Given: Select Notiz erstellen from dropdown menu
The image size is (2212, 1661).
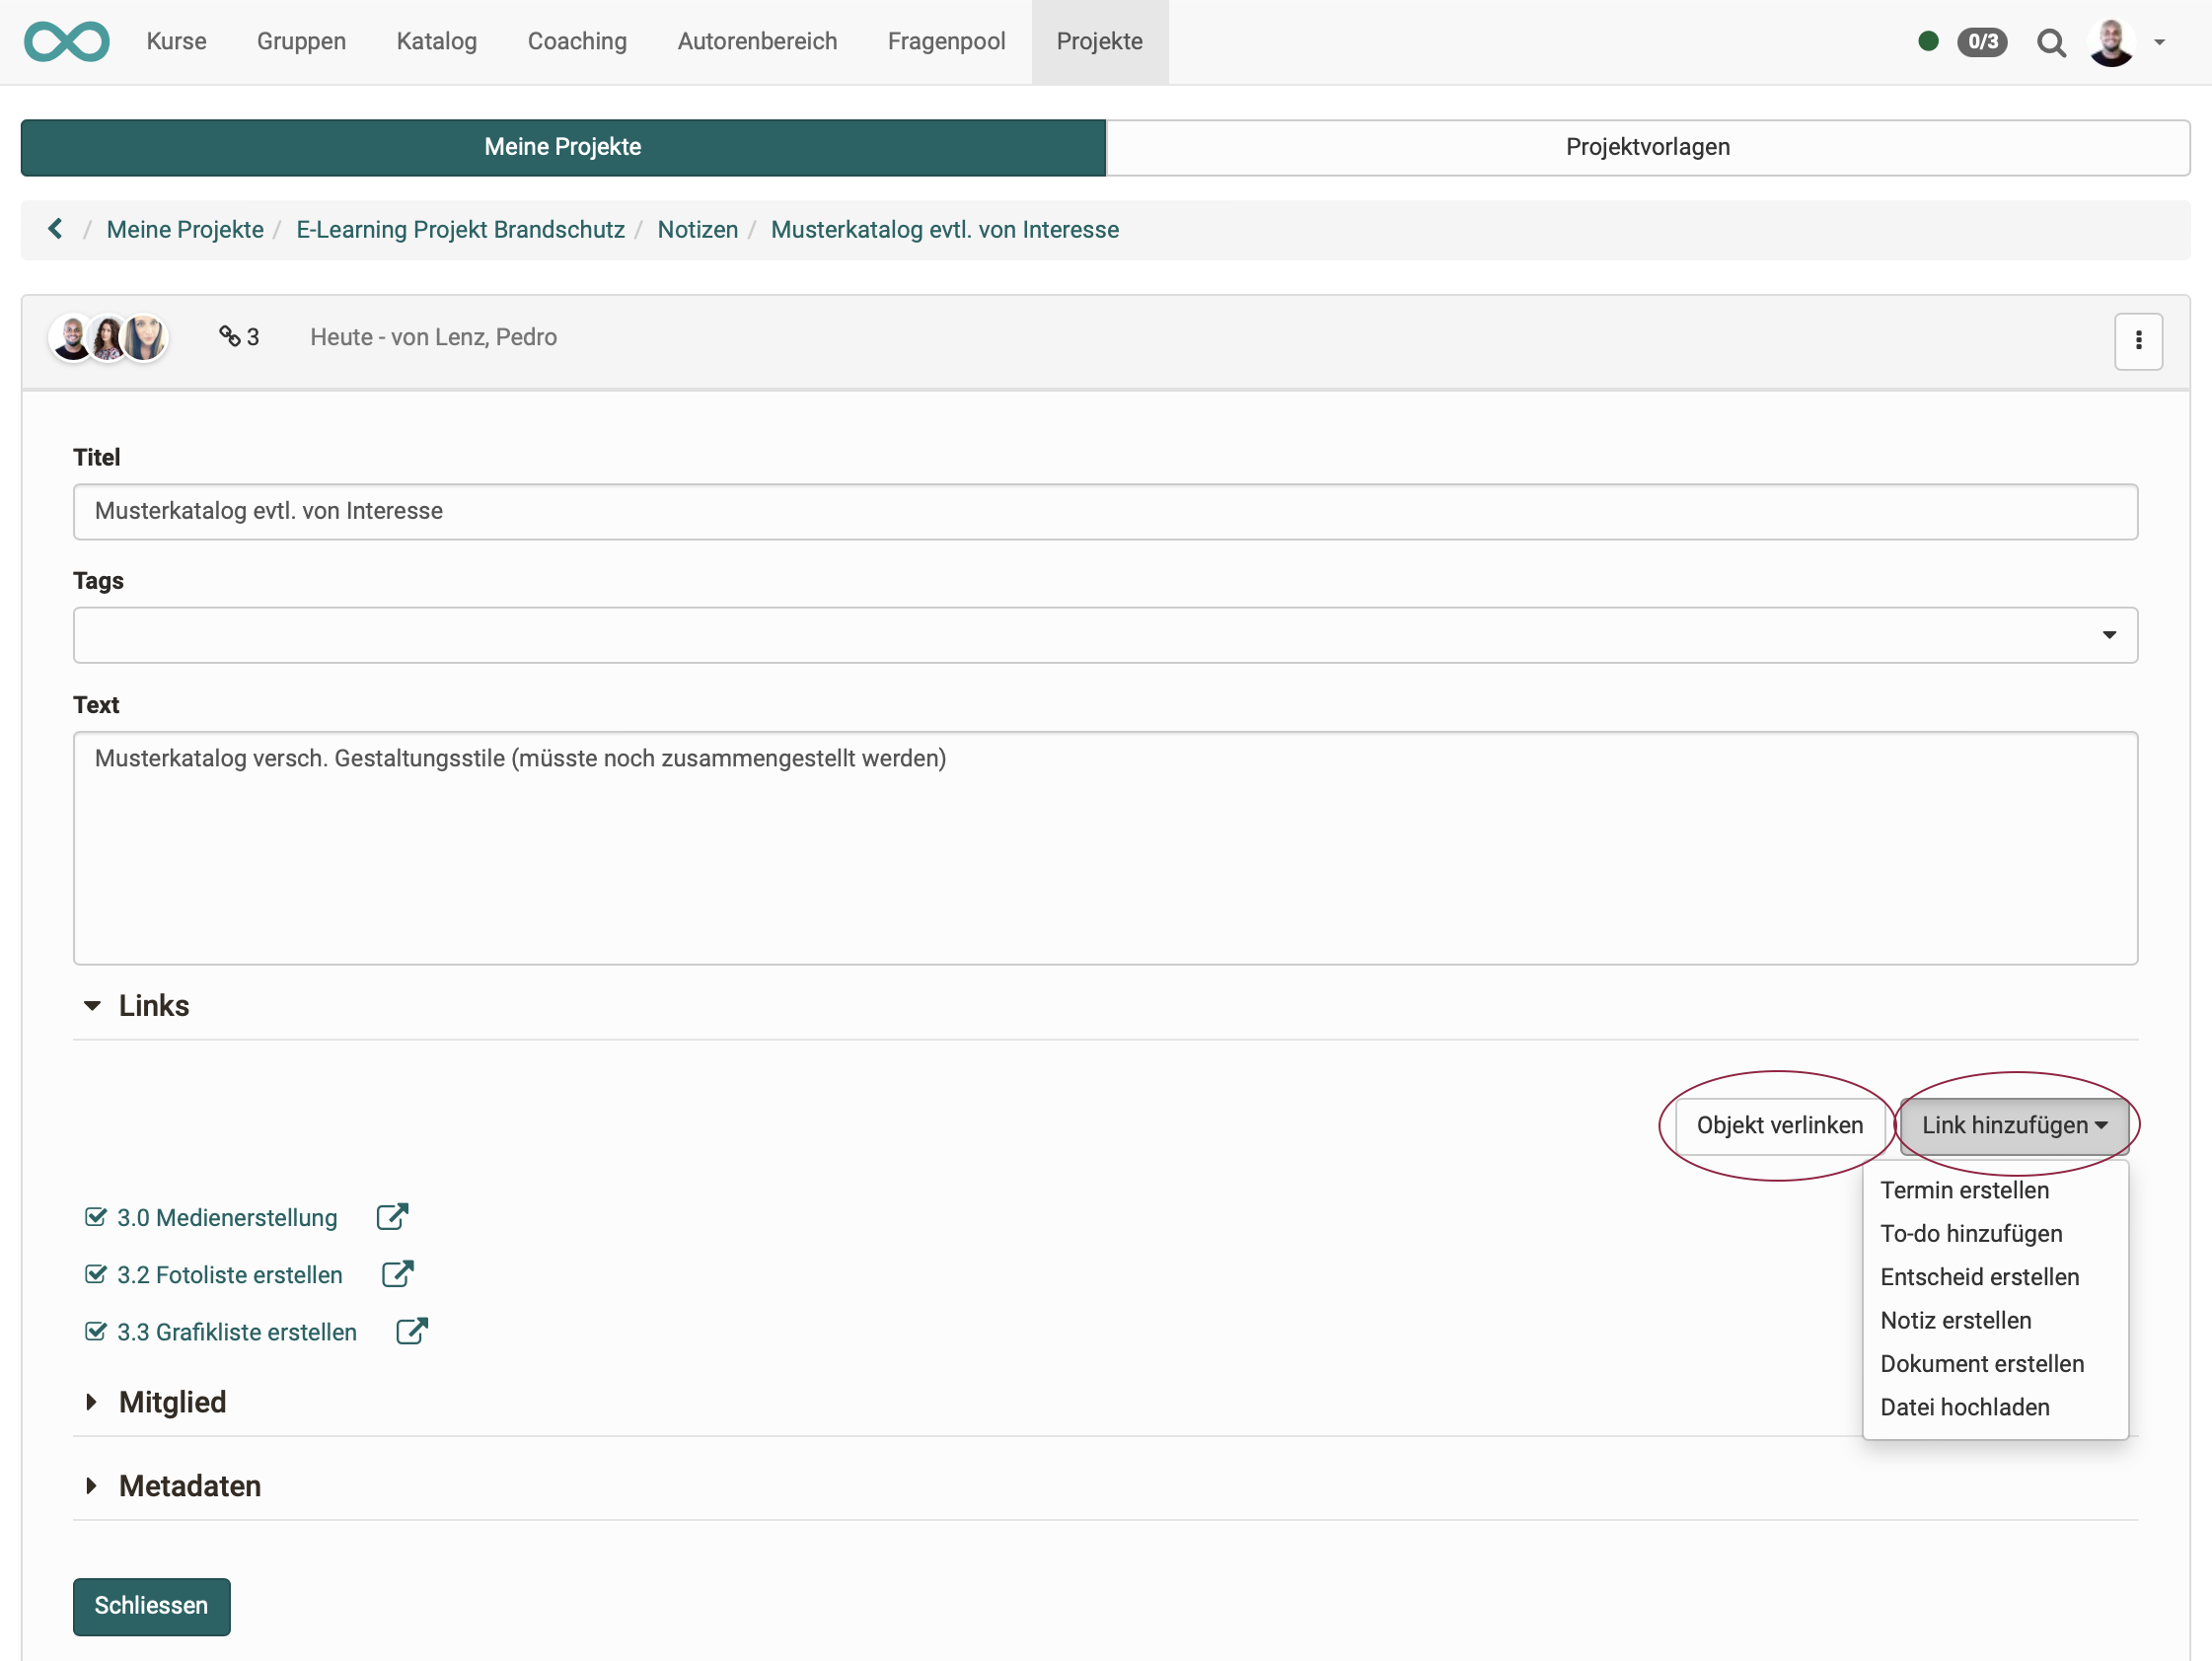Looking at the screenshot, I should point(1955,1319).
